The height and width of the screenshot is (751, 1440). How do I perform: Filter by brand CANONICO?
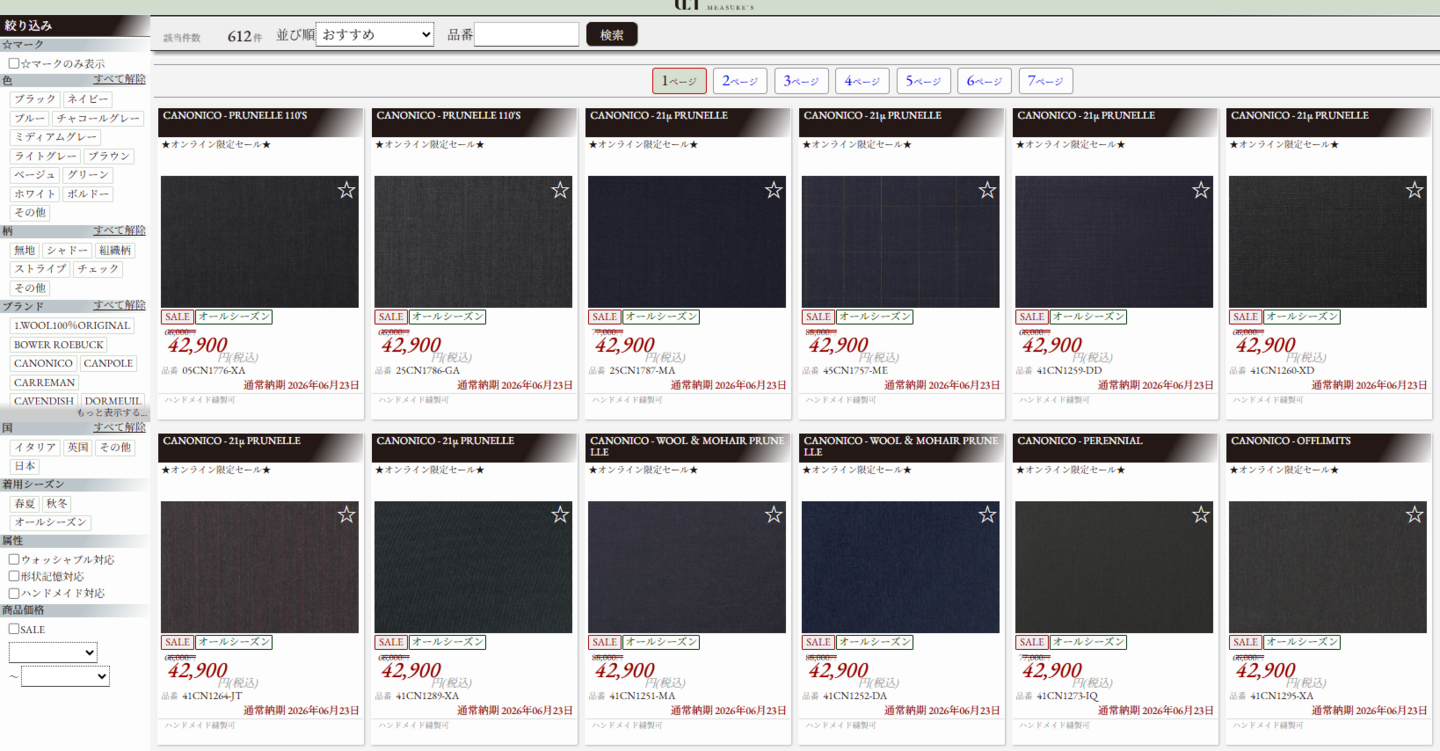43,364
